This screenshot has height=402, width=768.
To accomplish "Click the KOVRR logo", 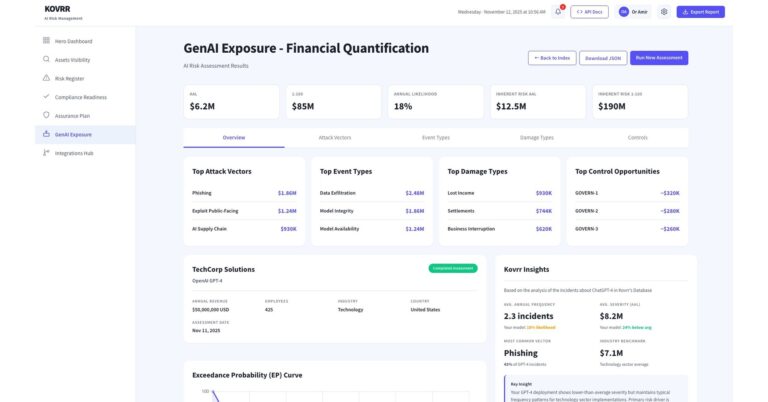I will [57, 9].
